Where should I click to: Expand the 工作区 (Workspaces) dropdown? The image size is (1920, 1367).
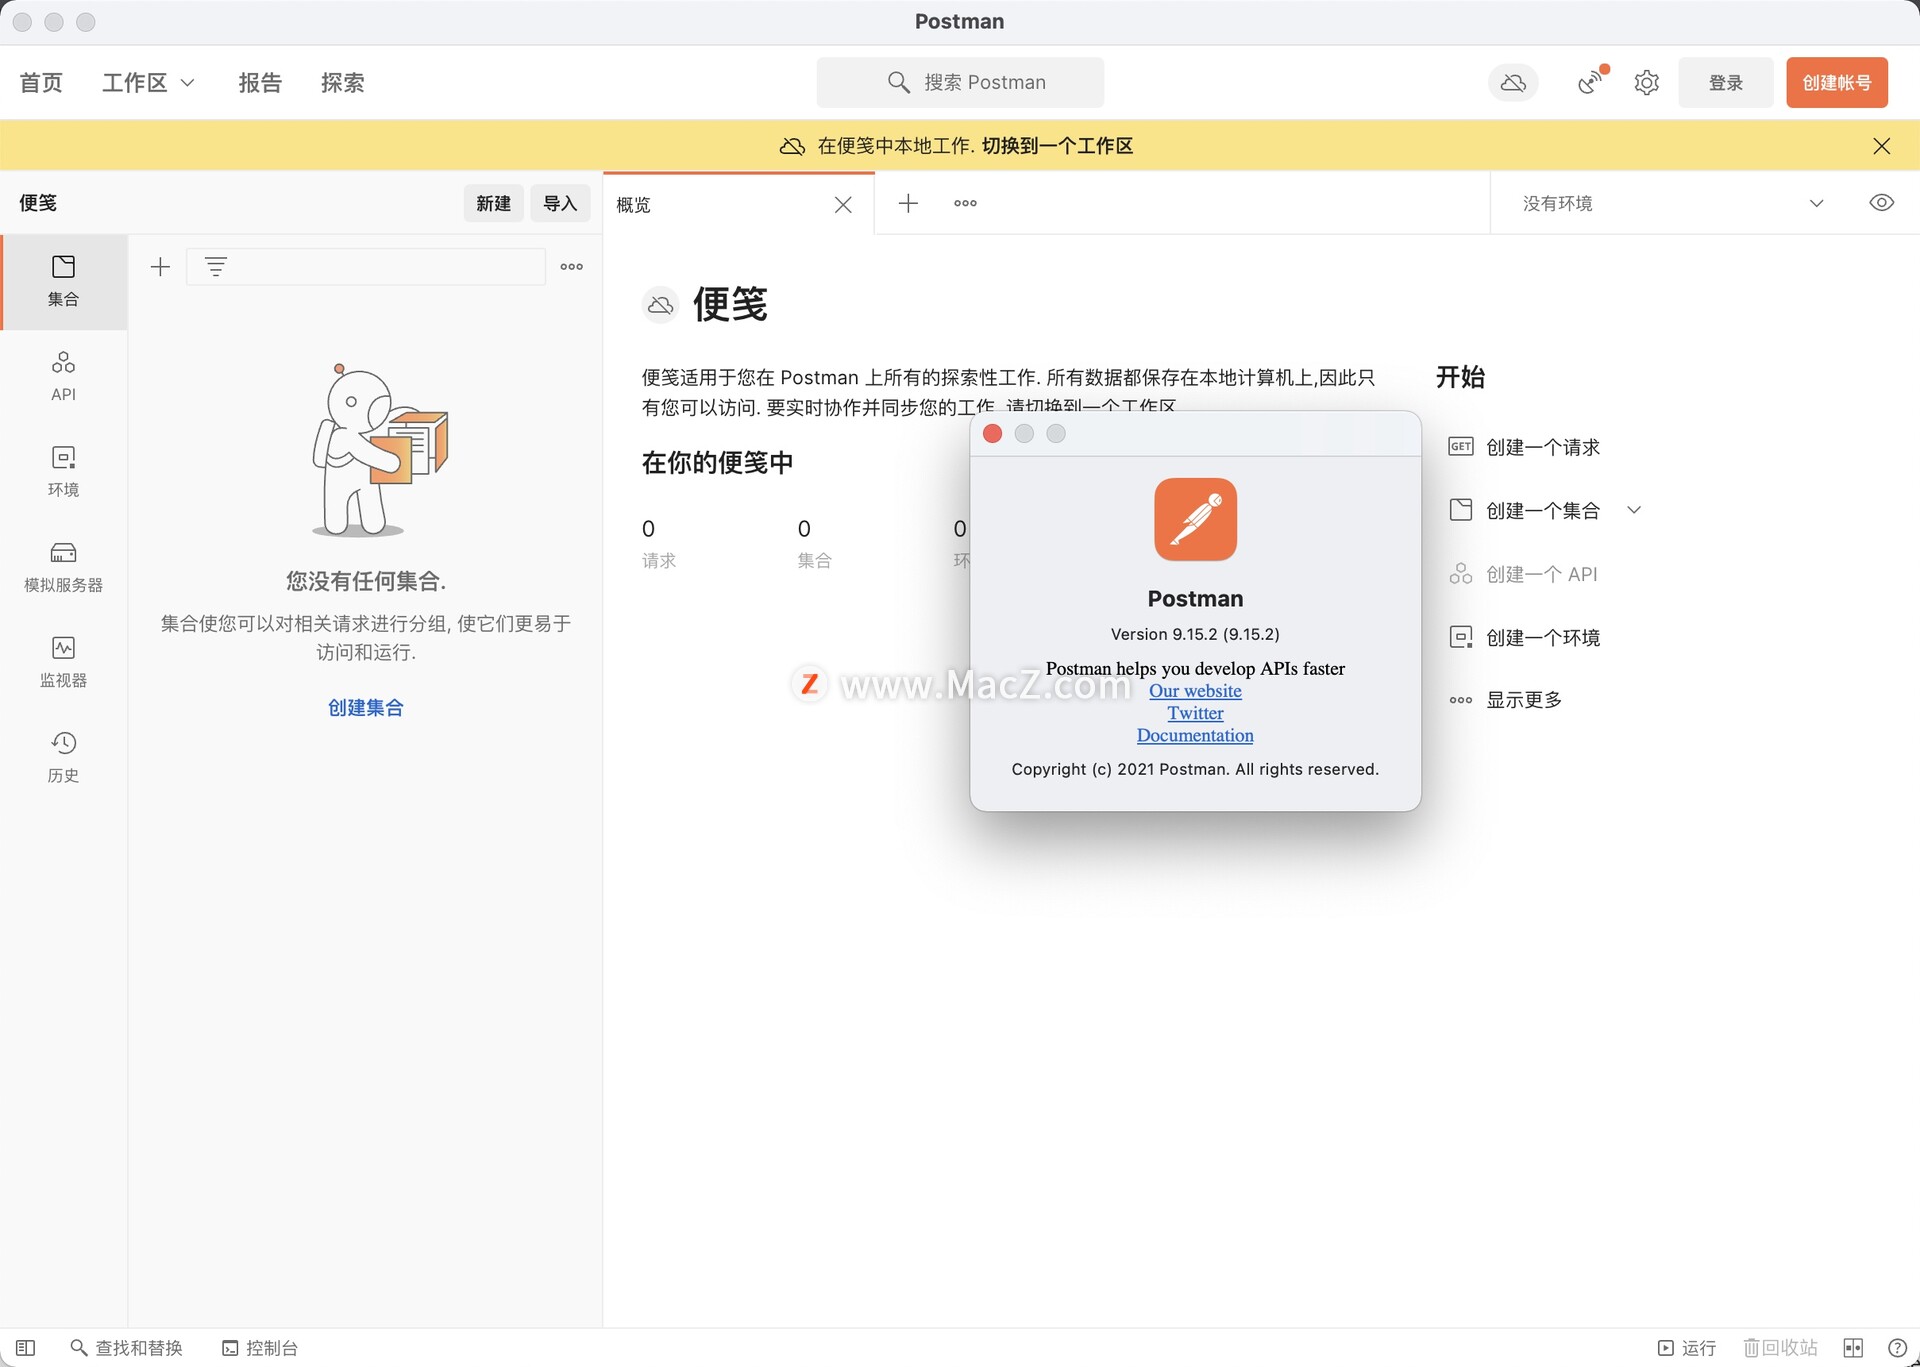148,83
